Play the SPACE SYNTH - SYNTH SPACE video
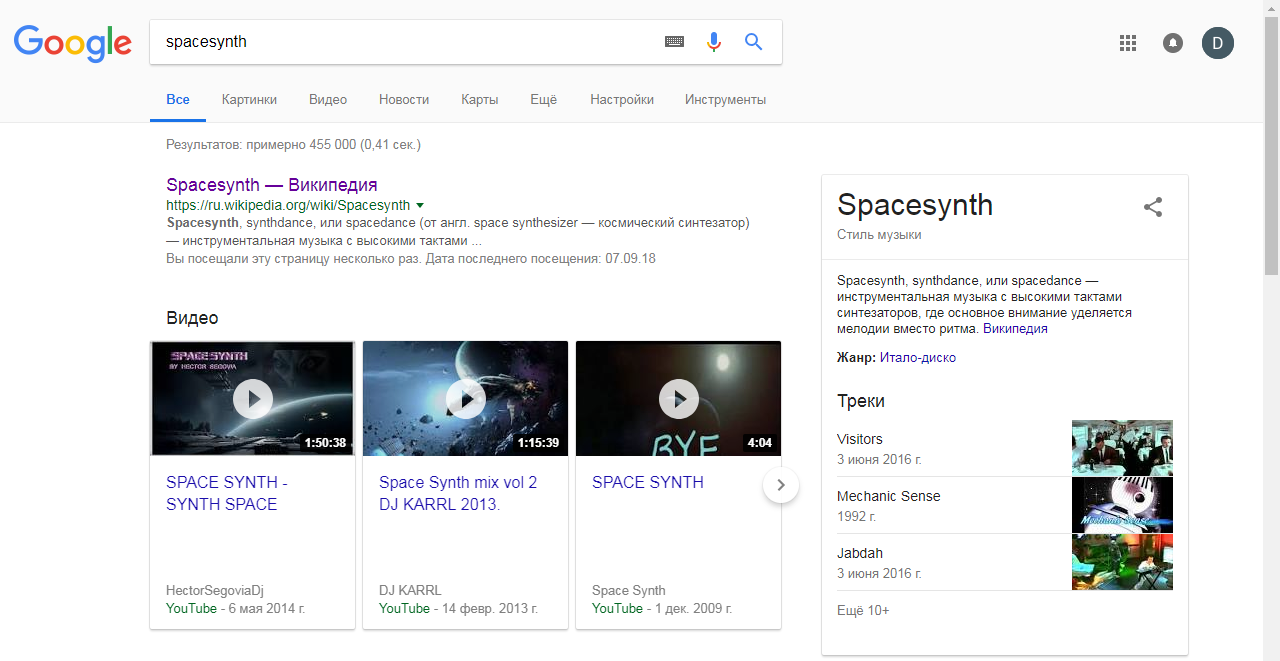The image size is (1280, 661). pos(253,399)
